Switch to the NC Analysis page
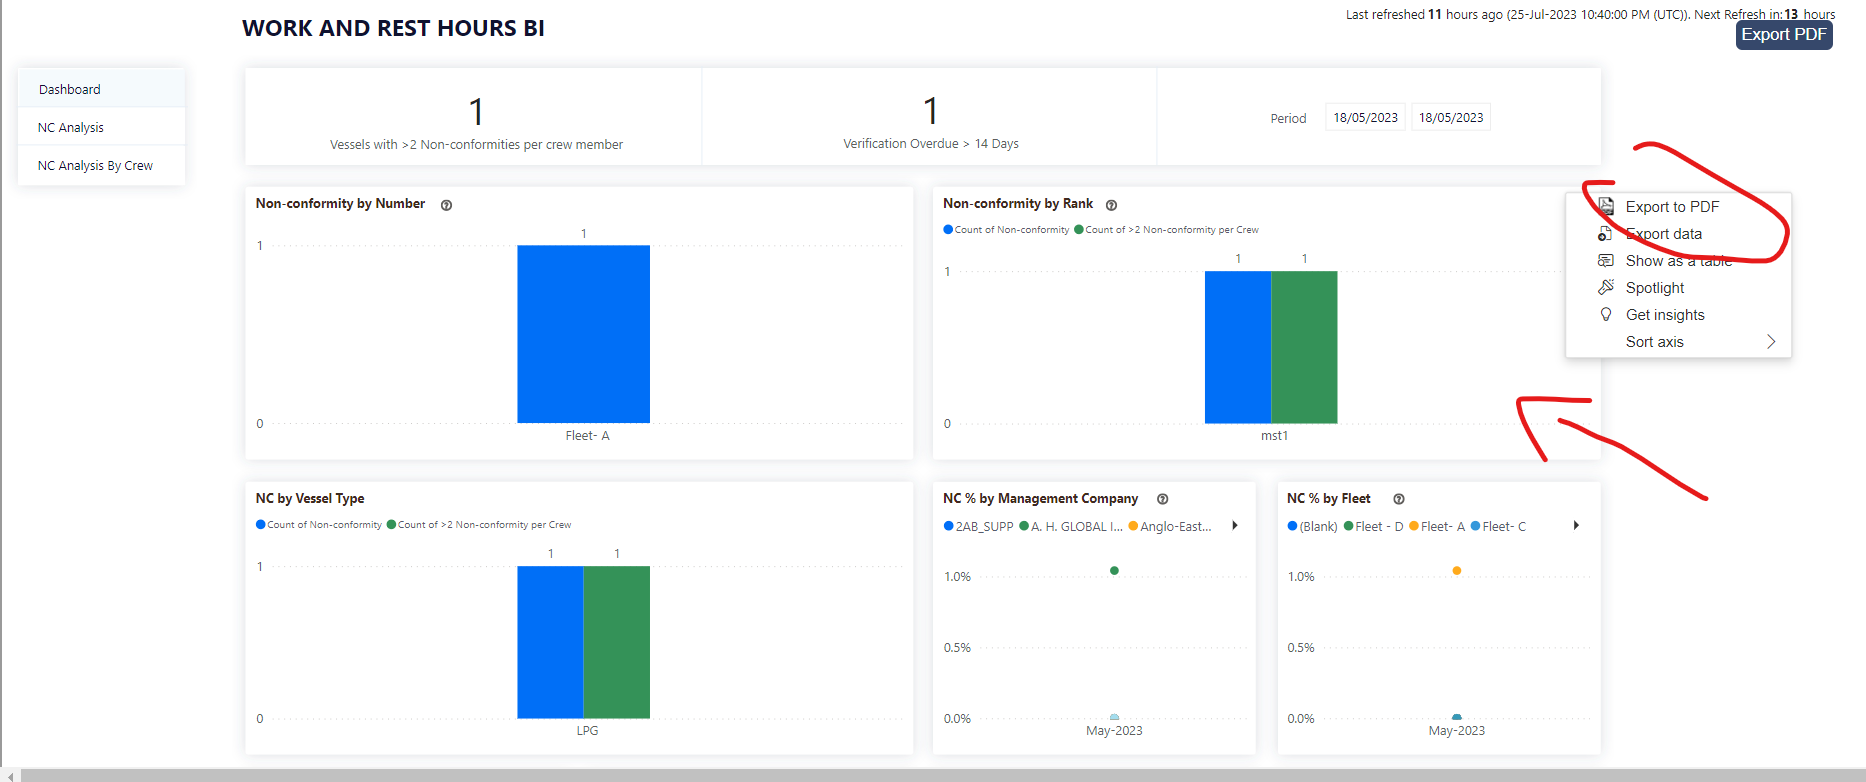Image resolution: width=1866 pixels, height=782 pixels. pos(101,127)
